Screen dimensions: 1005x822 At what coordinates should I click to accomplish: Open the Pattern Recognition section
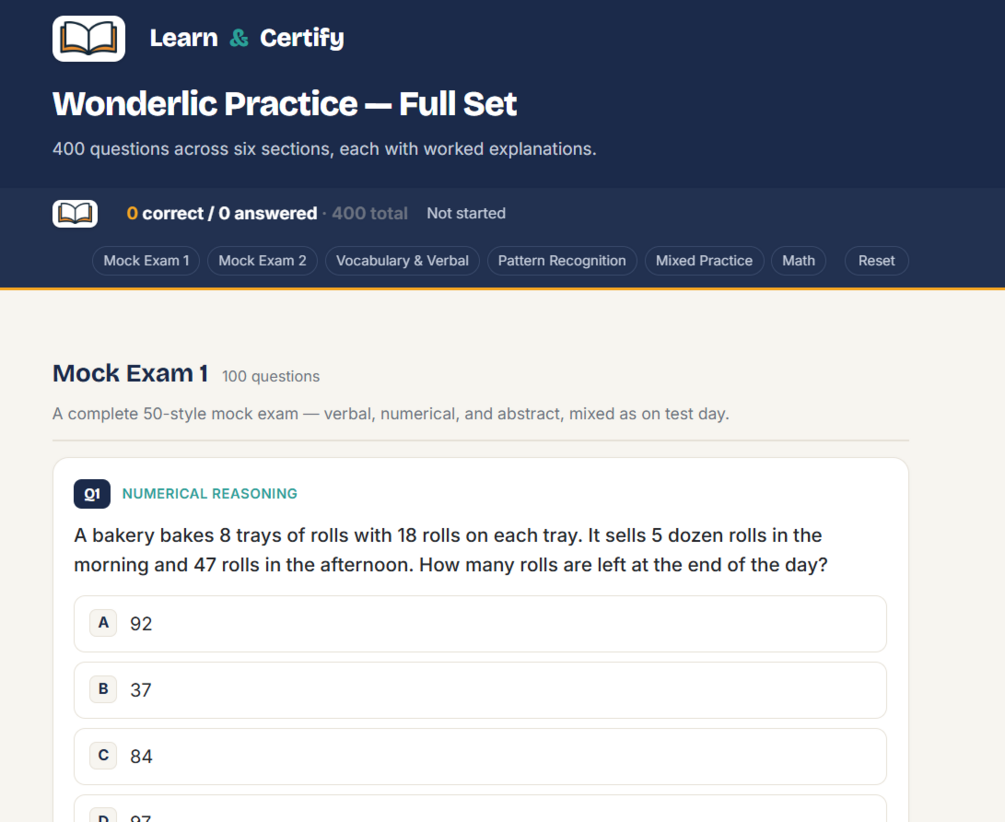562,261
